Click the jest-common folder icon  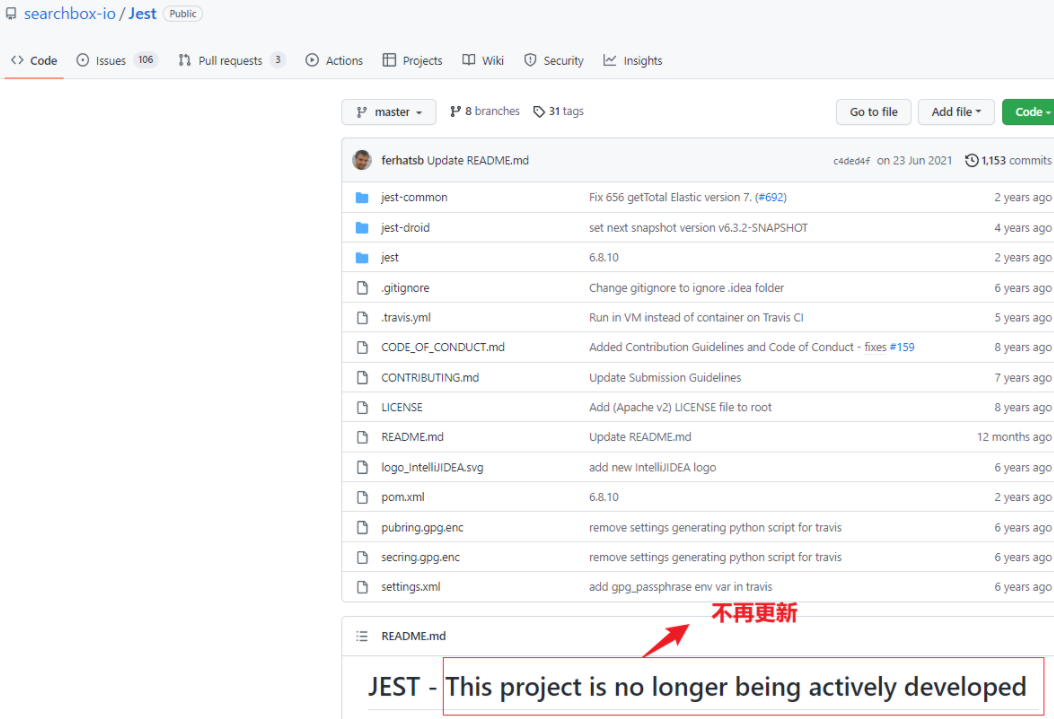point(362,198)
